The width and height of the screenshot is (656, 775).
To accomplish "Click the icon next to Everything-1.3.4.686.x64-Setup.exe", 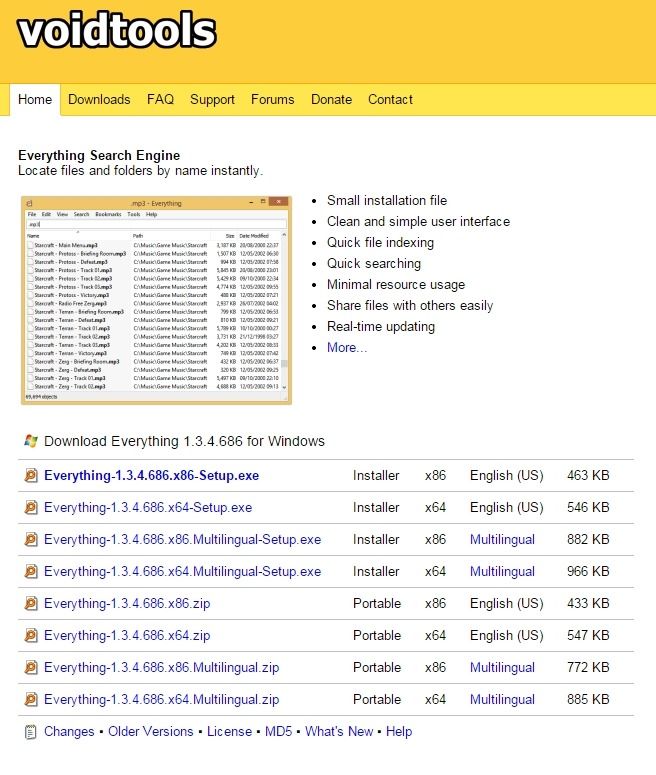I will 31,508.
